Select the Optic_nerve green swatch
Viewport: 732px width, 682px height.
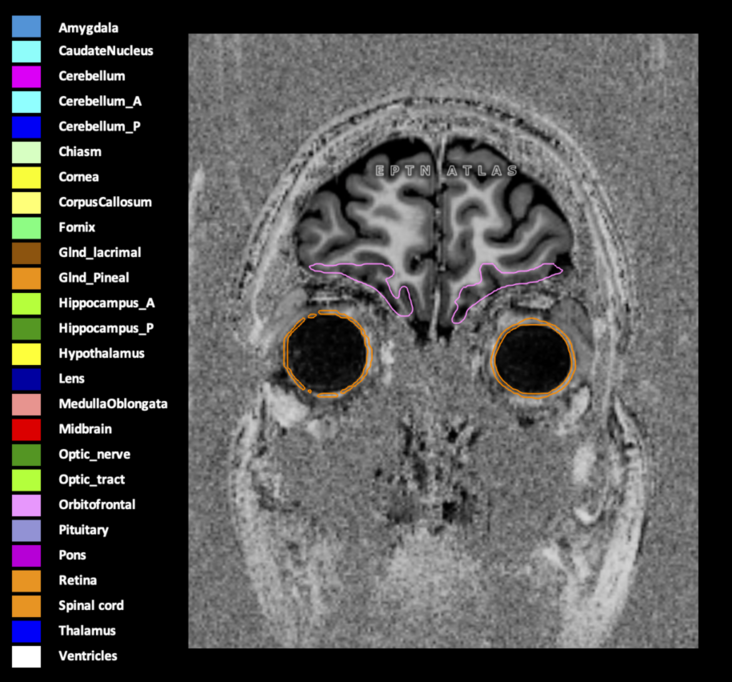(26, 455)
